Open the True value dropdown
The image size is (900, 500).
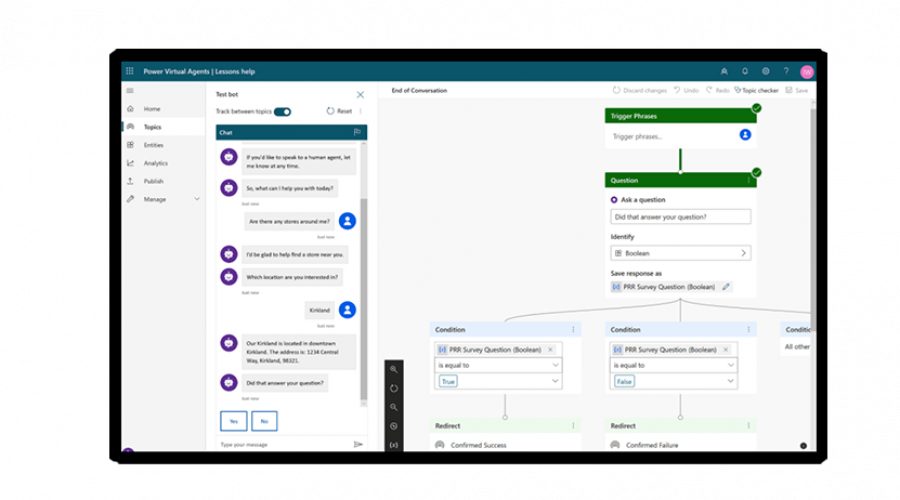[x=556, y=381]
